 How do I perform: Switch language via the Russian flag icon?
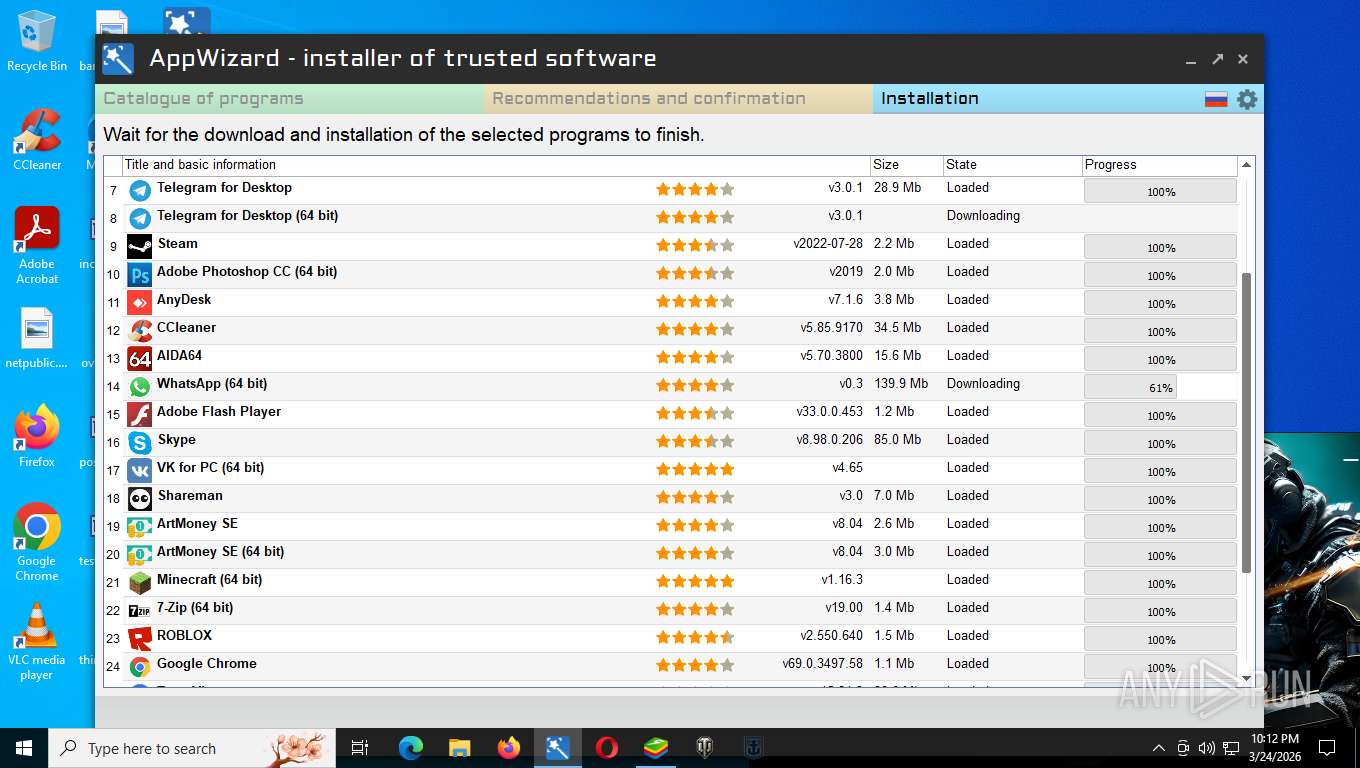point(1216,99)
